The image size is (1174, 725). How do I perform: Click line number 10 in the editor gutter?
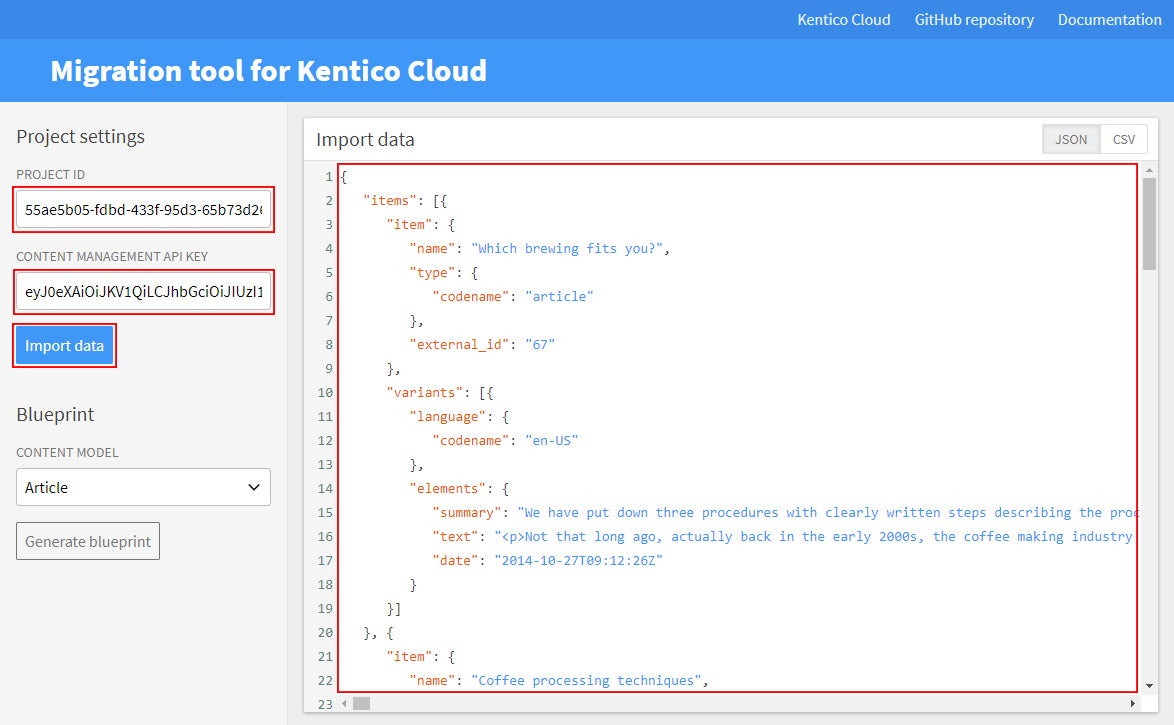coord(325,392)
